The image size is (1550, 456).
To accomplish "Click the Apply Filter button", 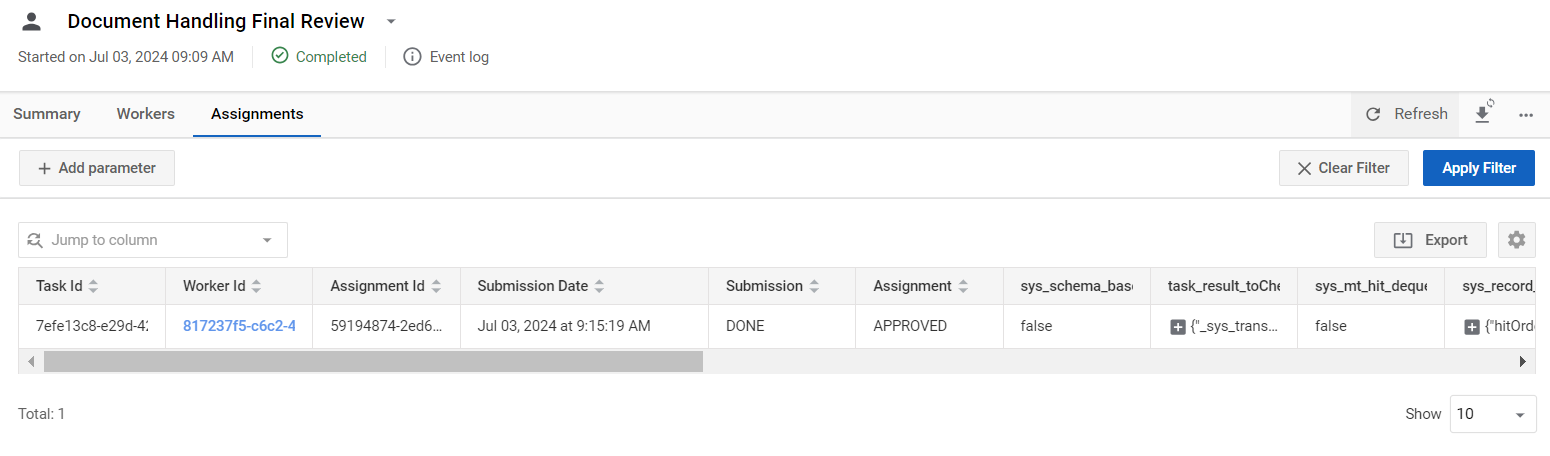I will tap(1479, 168).
